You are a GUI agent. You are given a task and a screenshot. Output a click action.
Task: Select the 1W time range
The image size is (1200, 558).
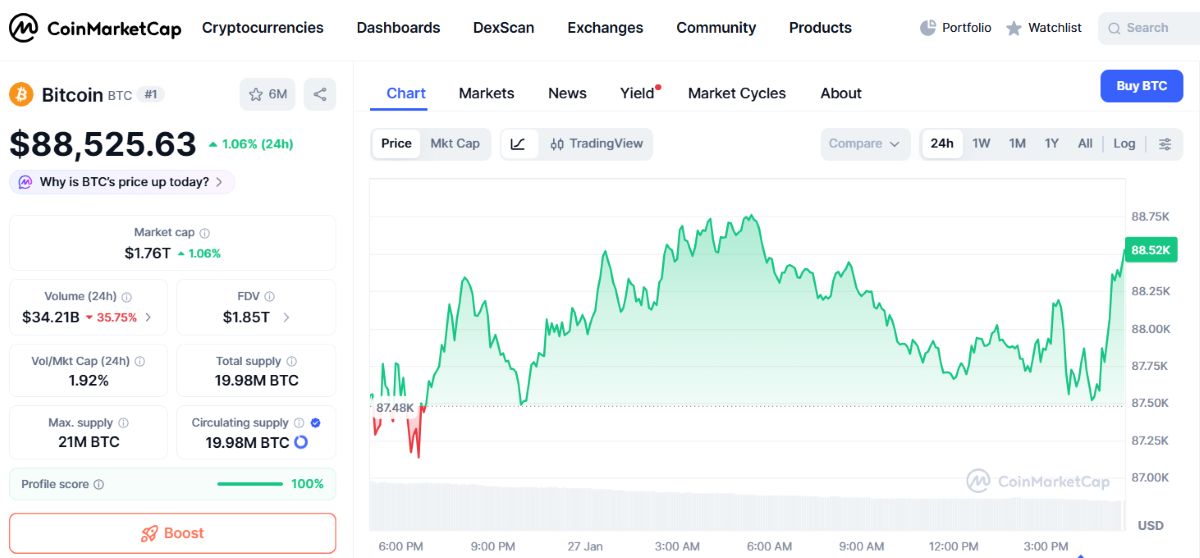pos(981,144)
